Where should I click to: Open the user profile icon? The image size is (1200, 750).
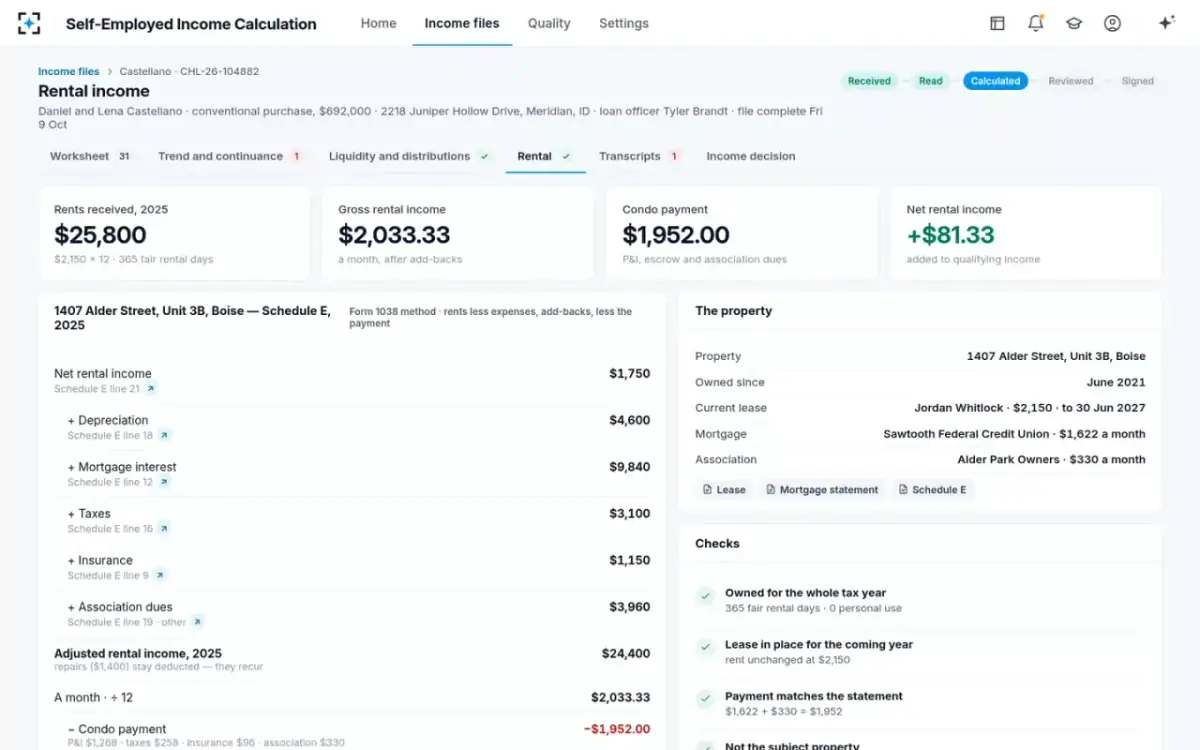[1112, 23]
